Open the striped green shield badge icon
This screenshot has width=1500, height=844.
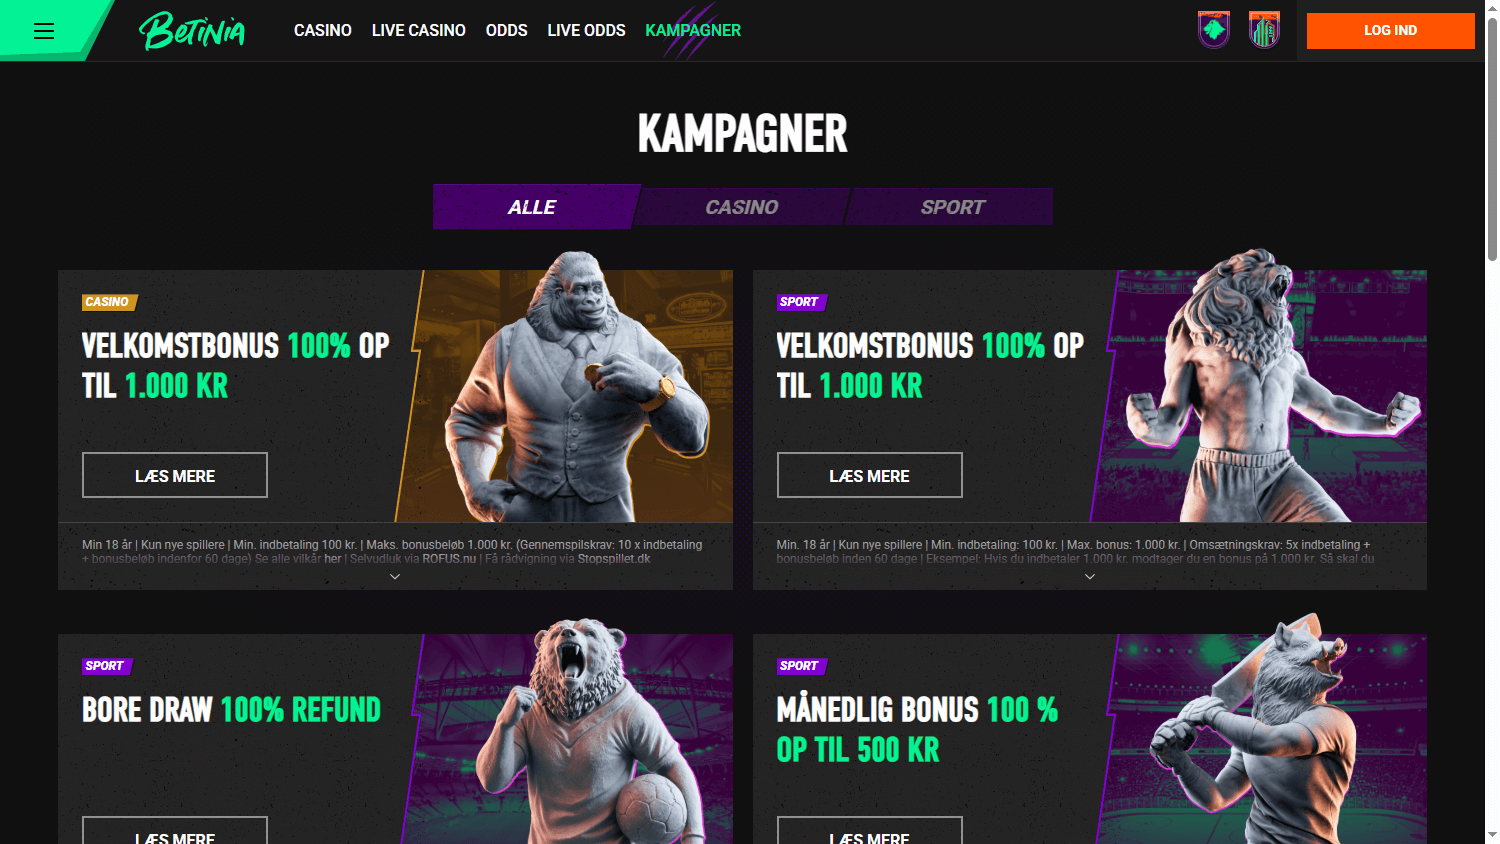pyautogui.click(x=1265, y=30)
